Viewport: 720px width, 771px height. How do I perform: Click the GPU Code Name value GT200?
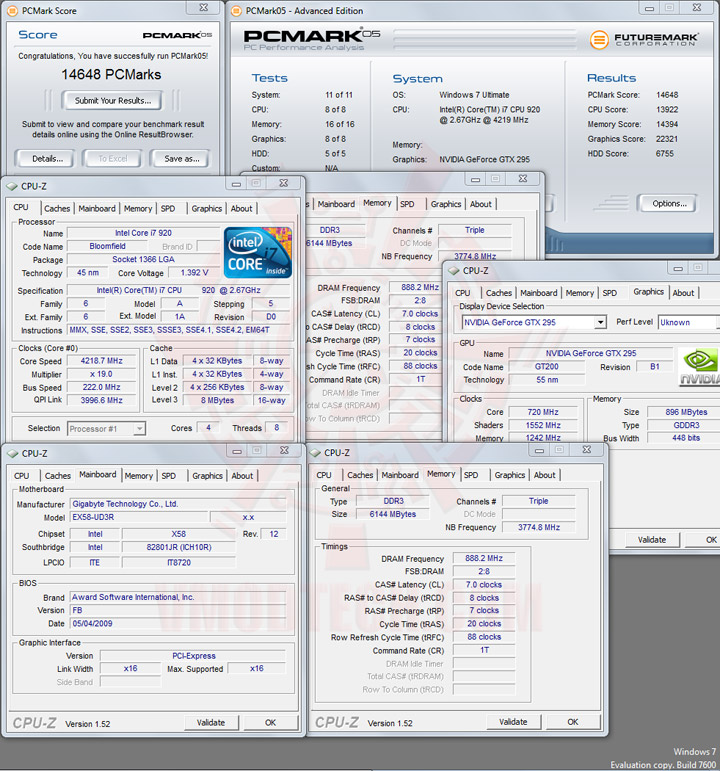pyautogui.click(x=547, y=366)
